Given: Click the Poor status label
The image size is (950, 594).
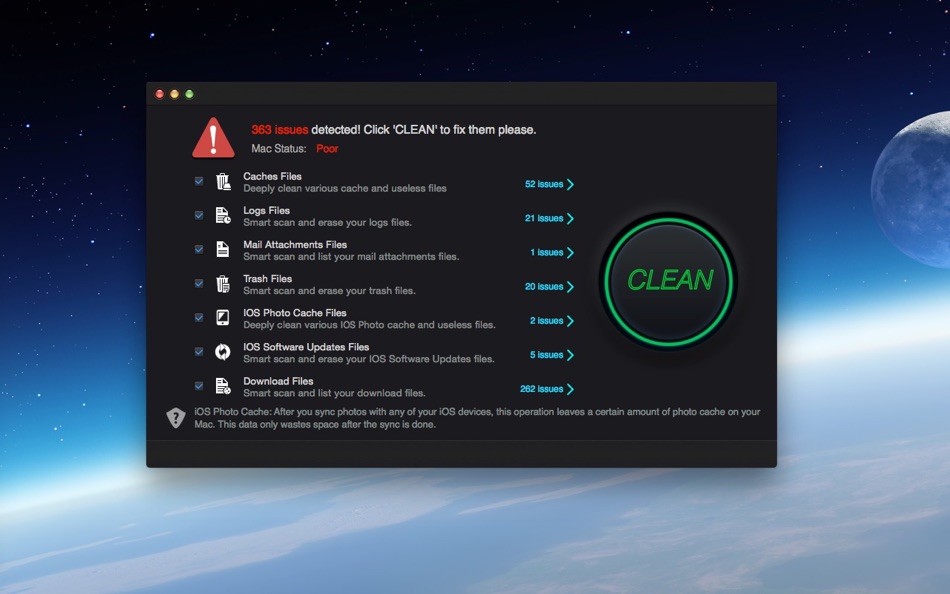Looking at the screenshot, I should [x=327, y=147].
